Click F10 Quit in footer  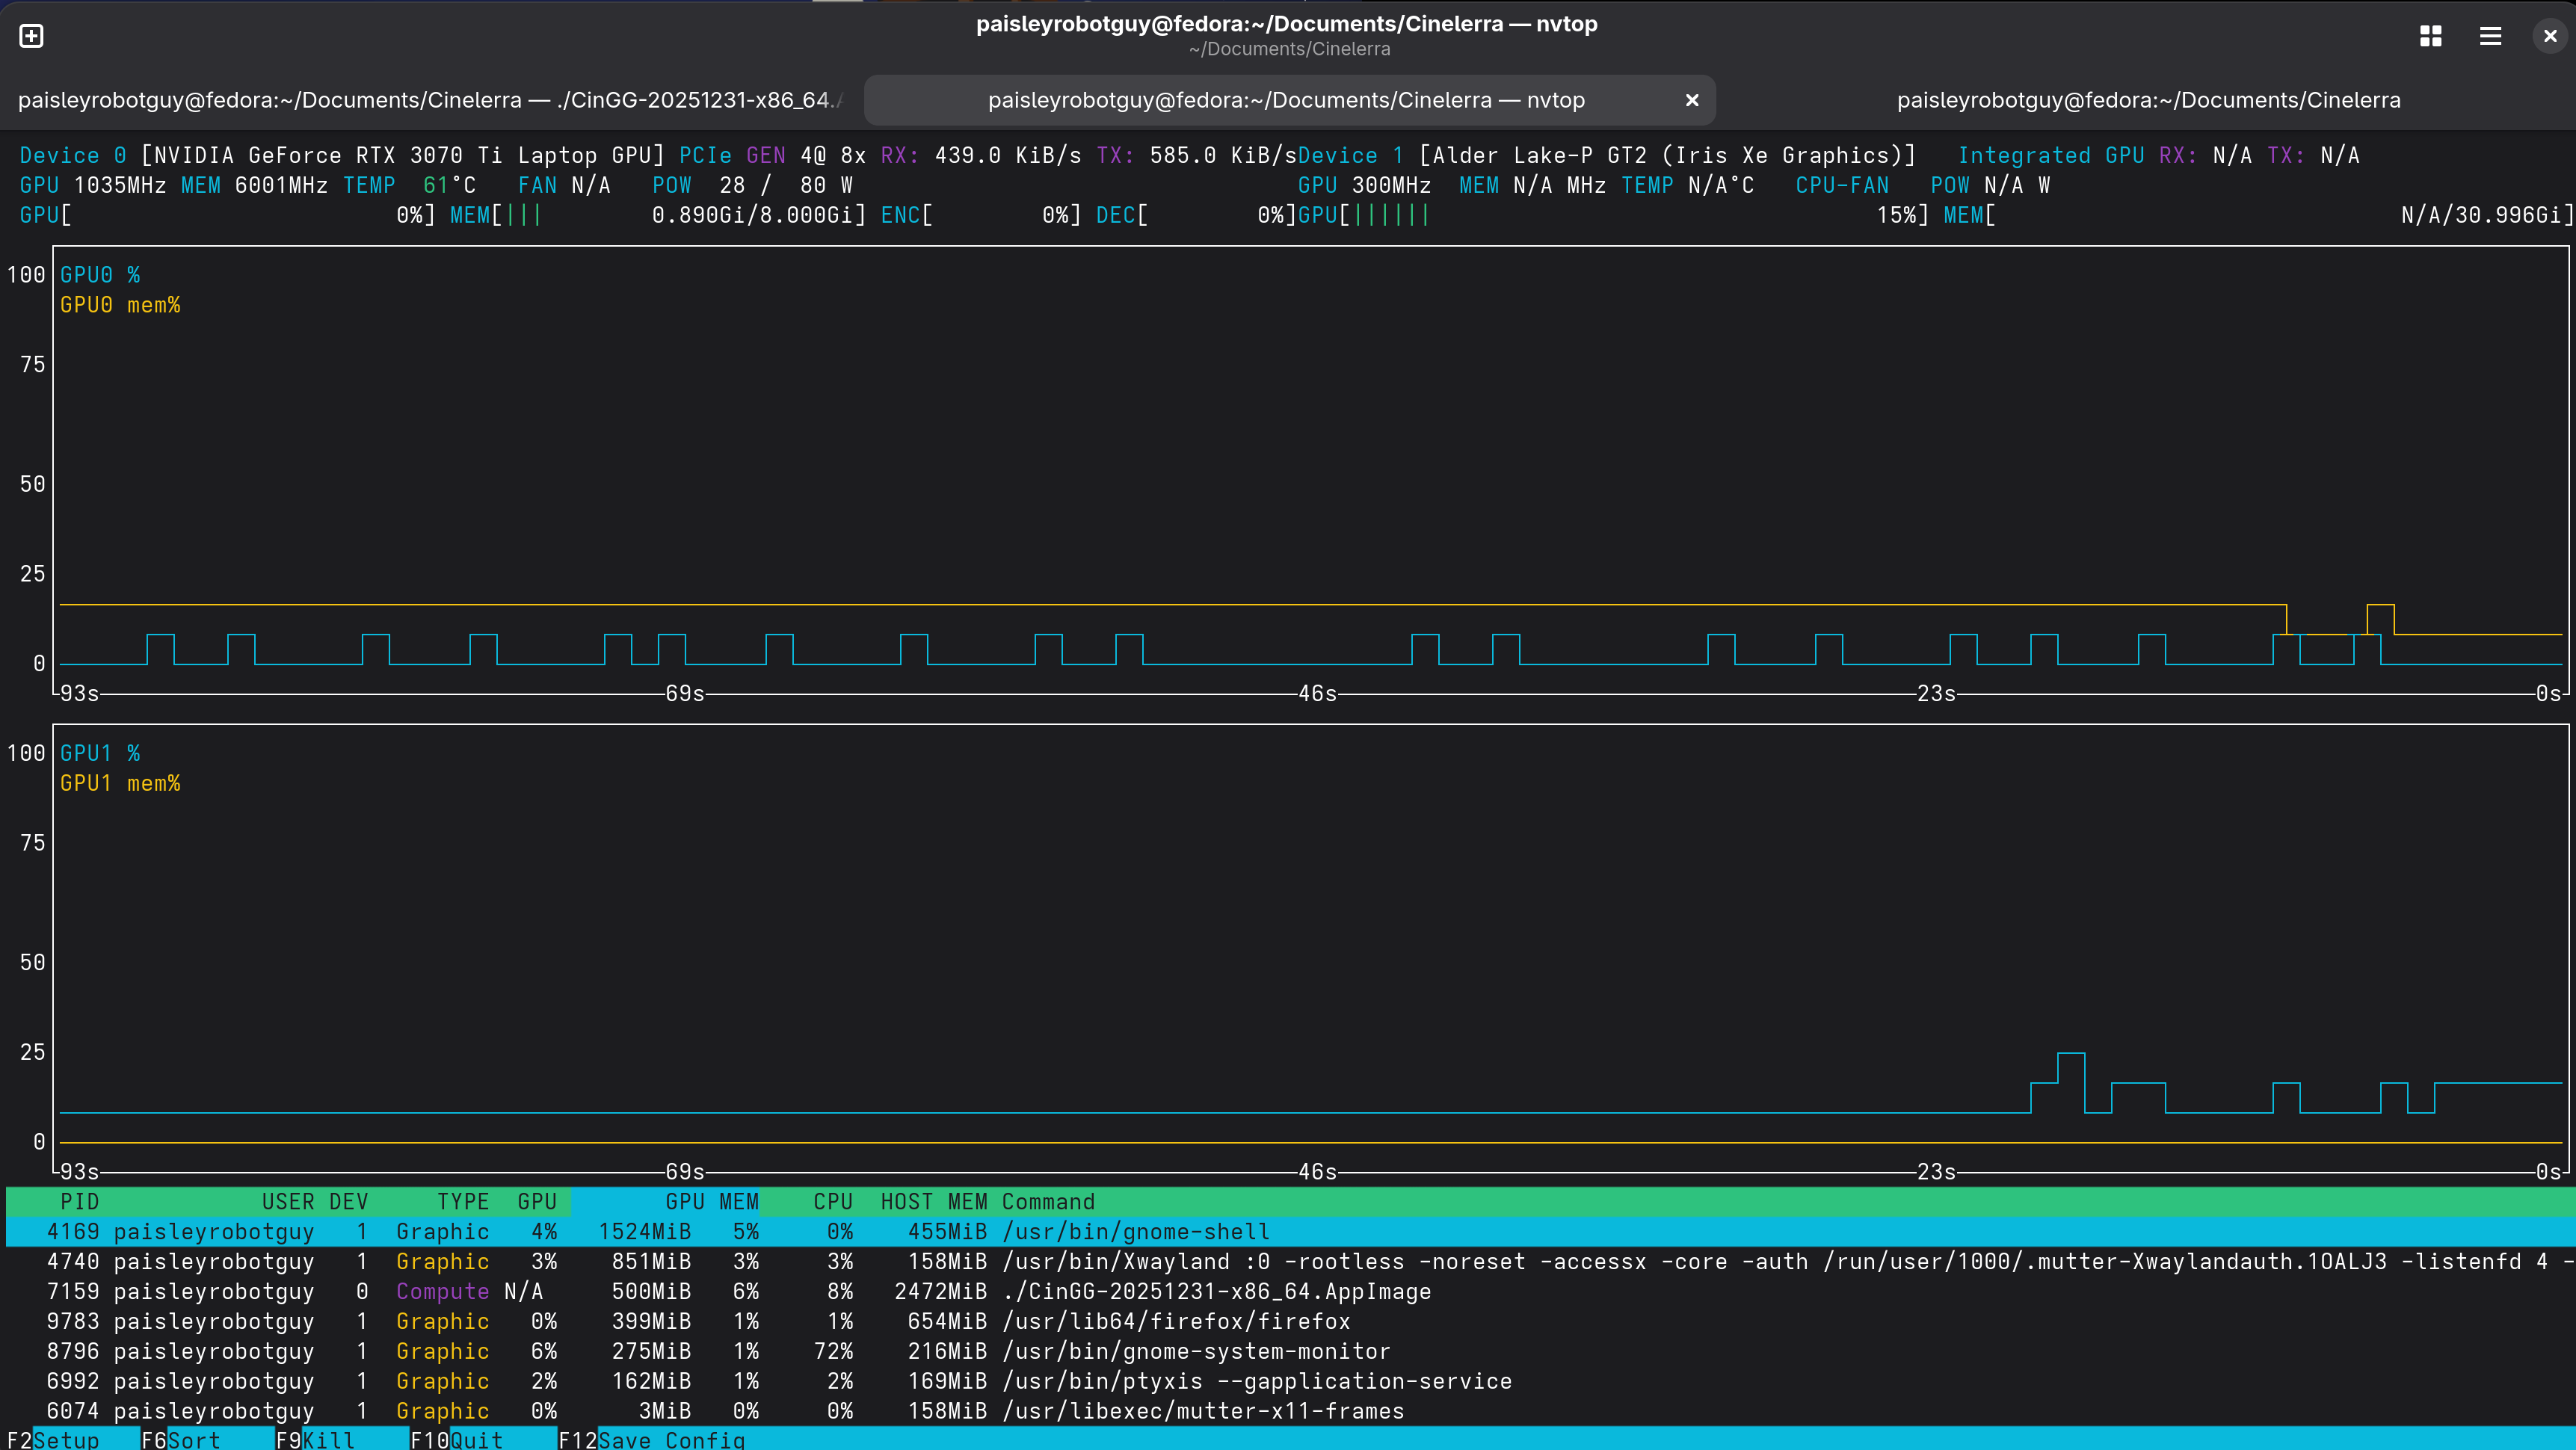(x=476, y=1439)
